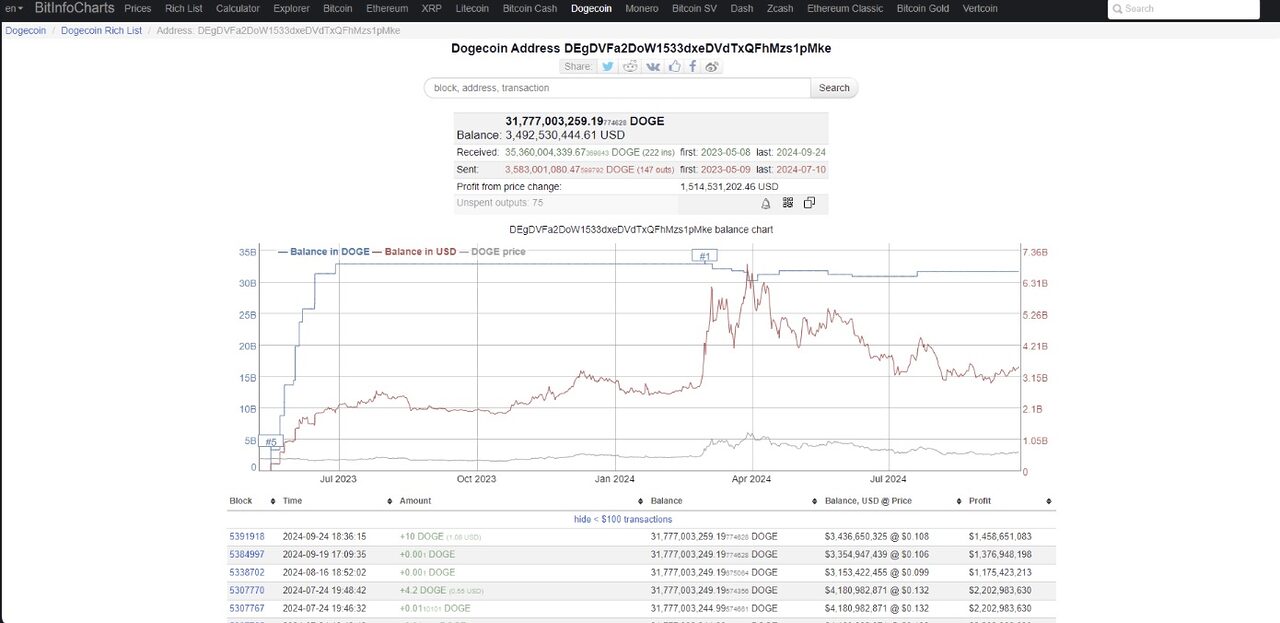Click the received first date 2023-05-08
Viewport: 1280px width, 623px height.
(x=724, y=152)
